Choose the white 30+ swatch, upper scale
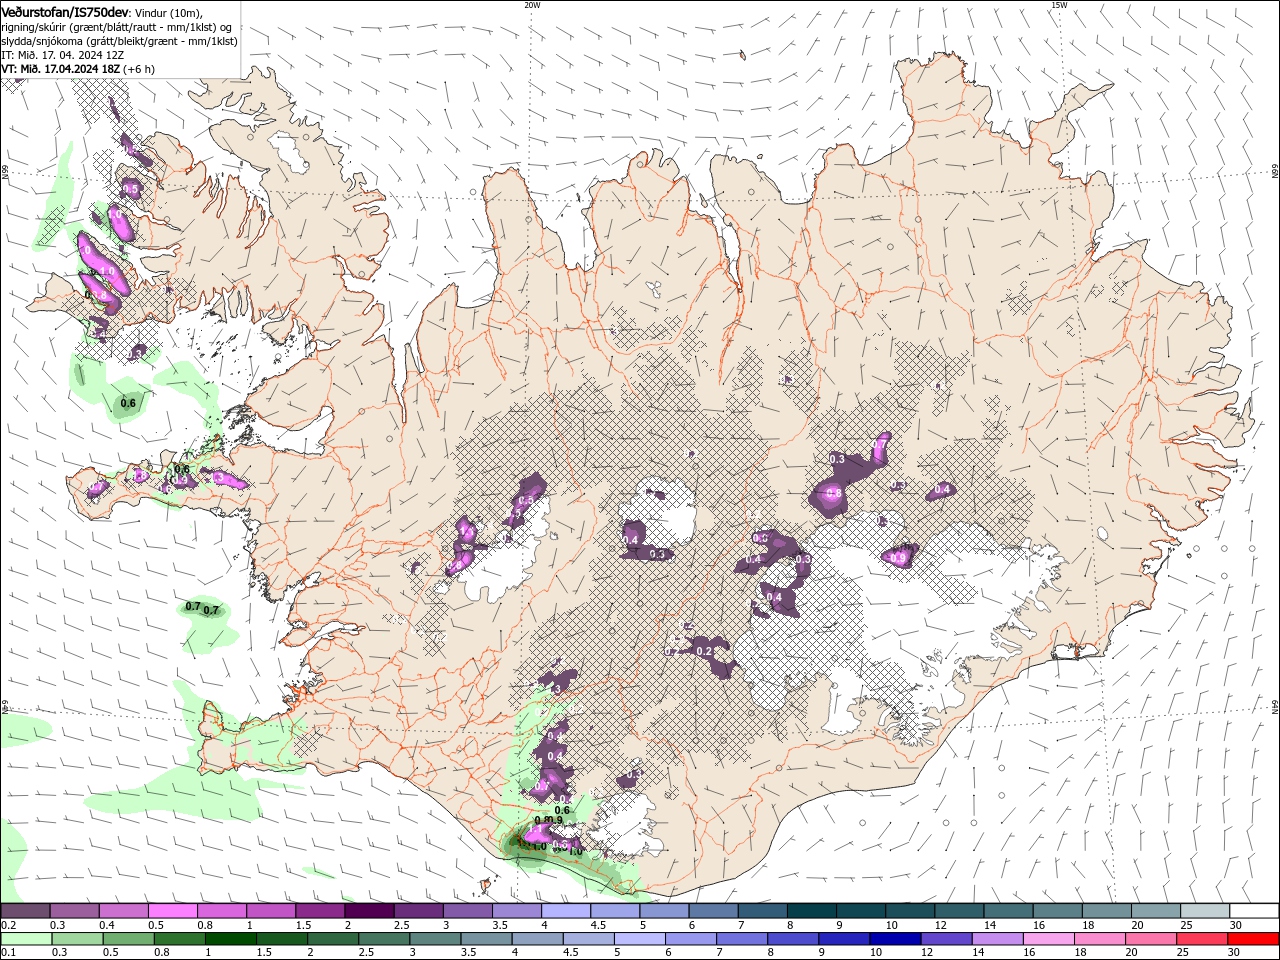Screen dimensions: 1280x960 1253,911
